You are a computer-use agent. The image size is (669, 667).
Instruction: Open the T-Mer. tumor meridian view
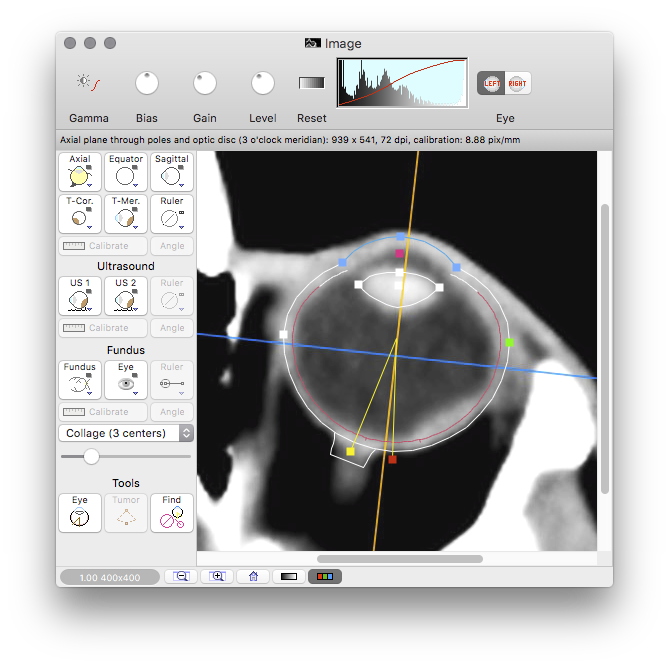point(126,213)
